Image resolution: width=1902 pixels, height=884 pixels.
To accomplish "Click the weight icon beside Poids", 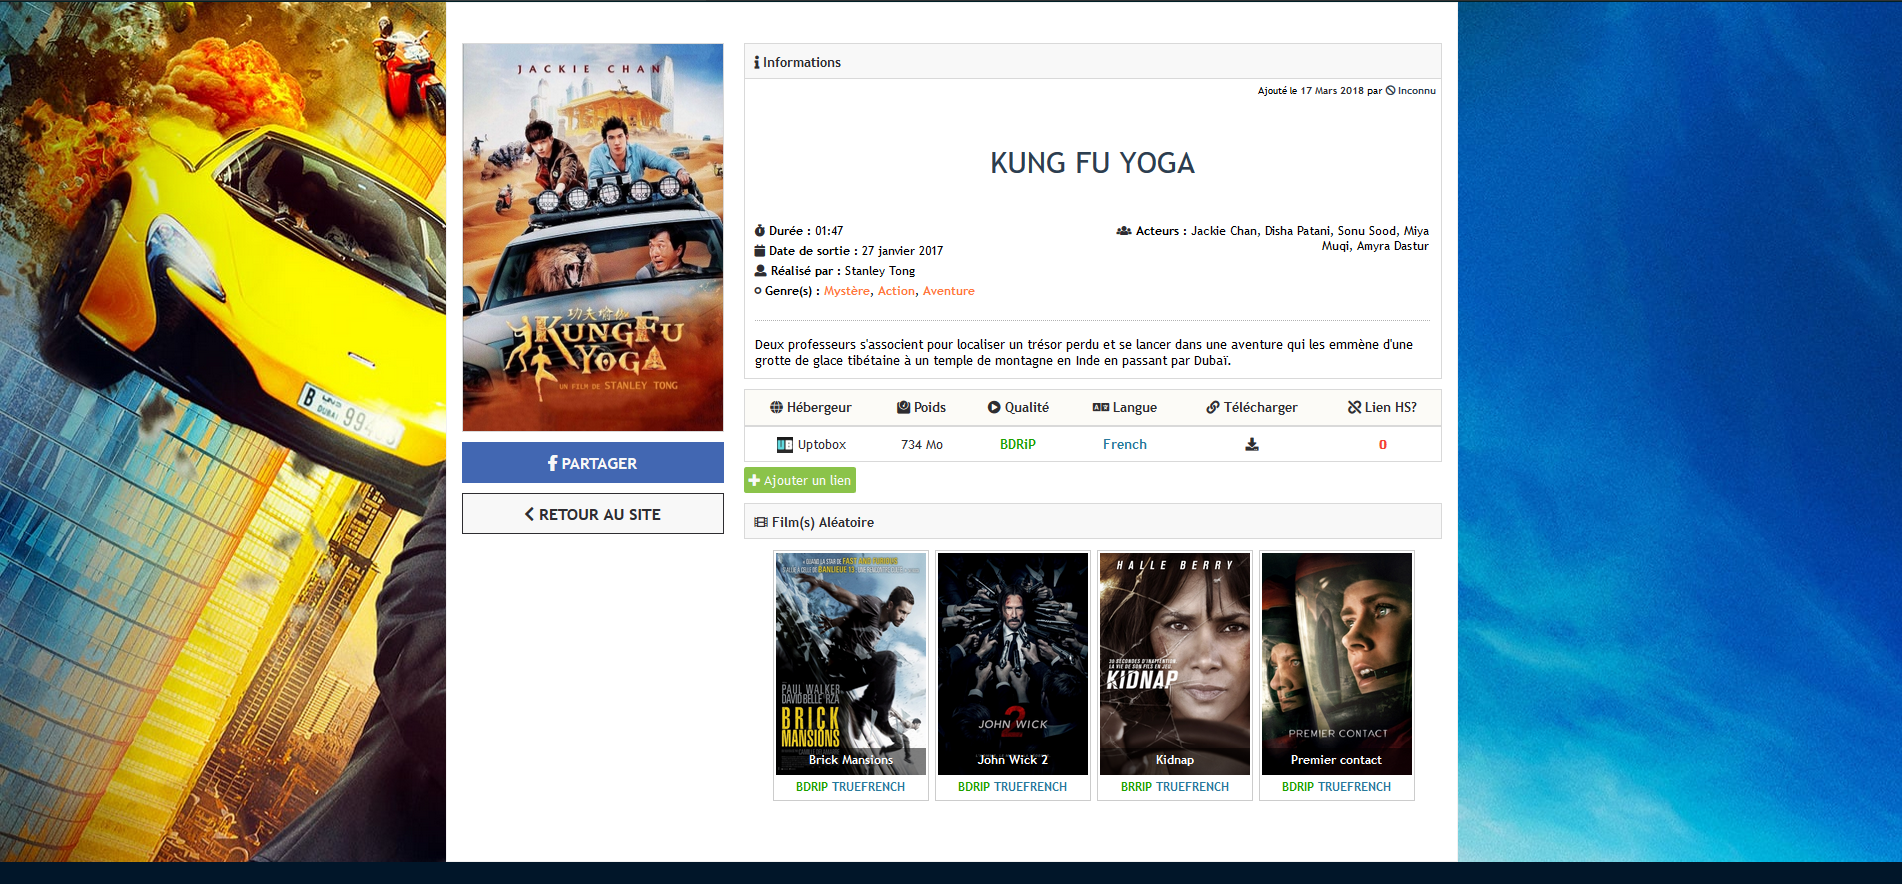I will pos(903,407).
